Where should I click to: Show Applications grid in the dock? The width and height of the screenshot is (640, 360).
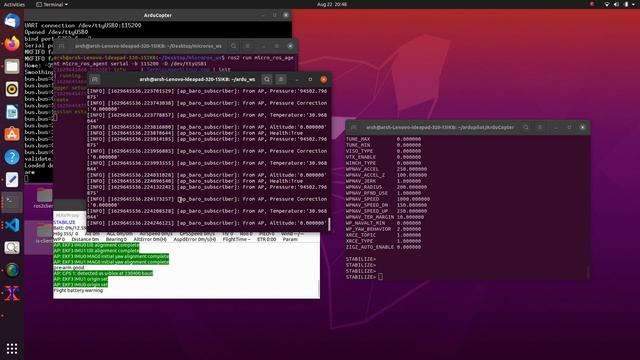click(x=12, y=348)
